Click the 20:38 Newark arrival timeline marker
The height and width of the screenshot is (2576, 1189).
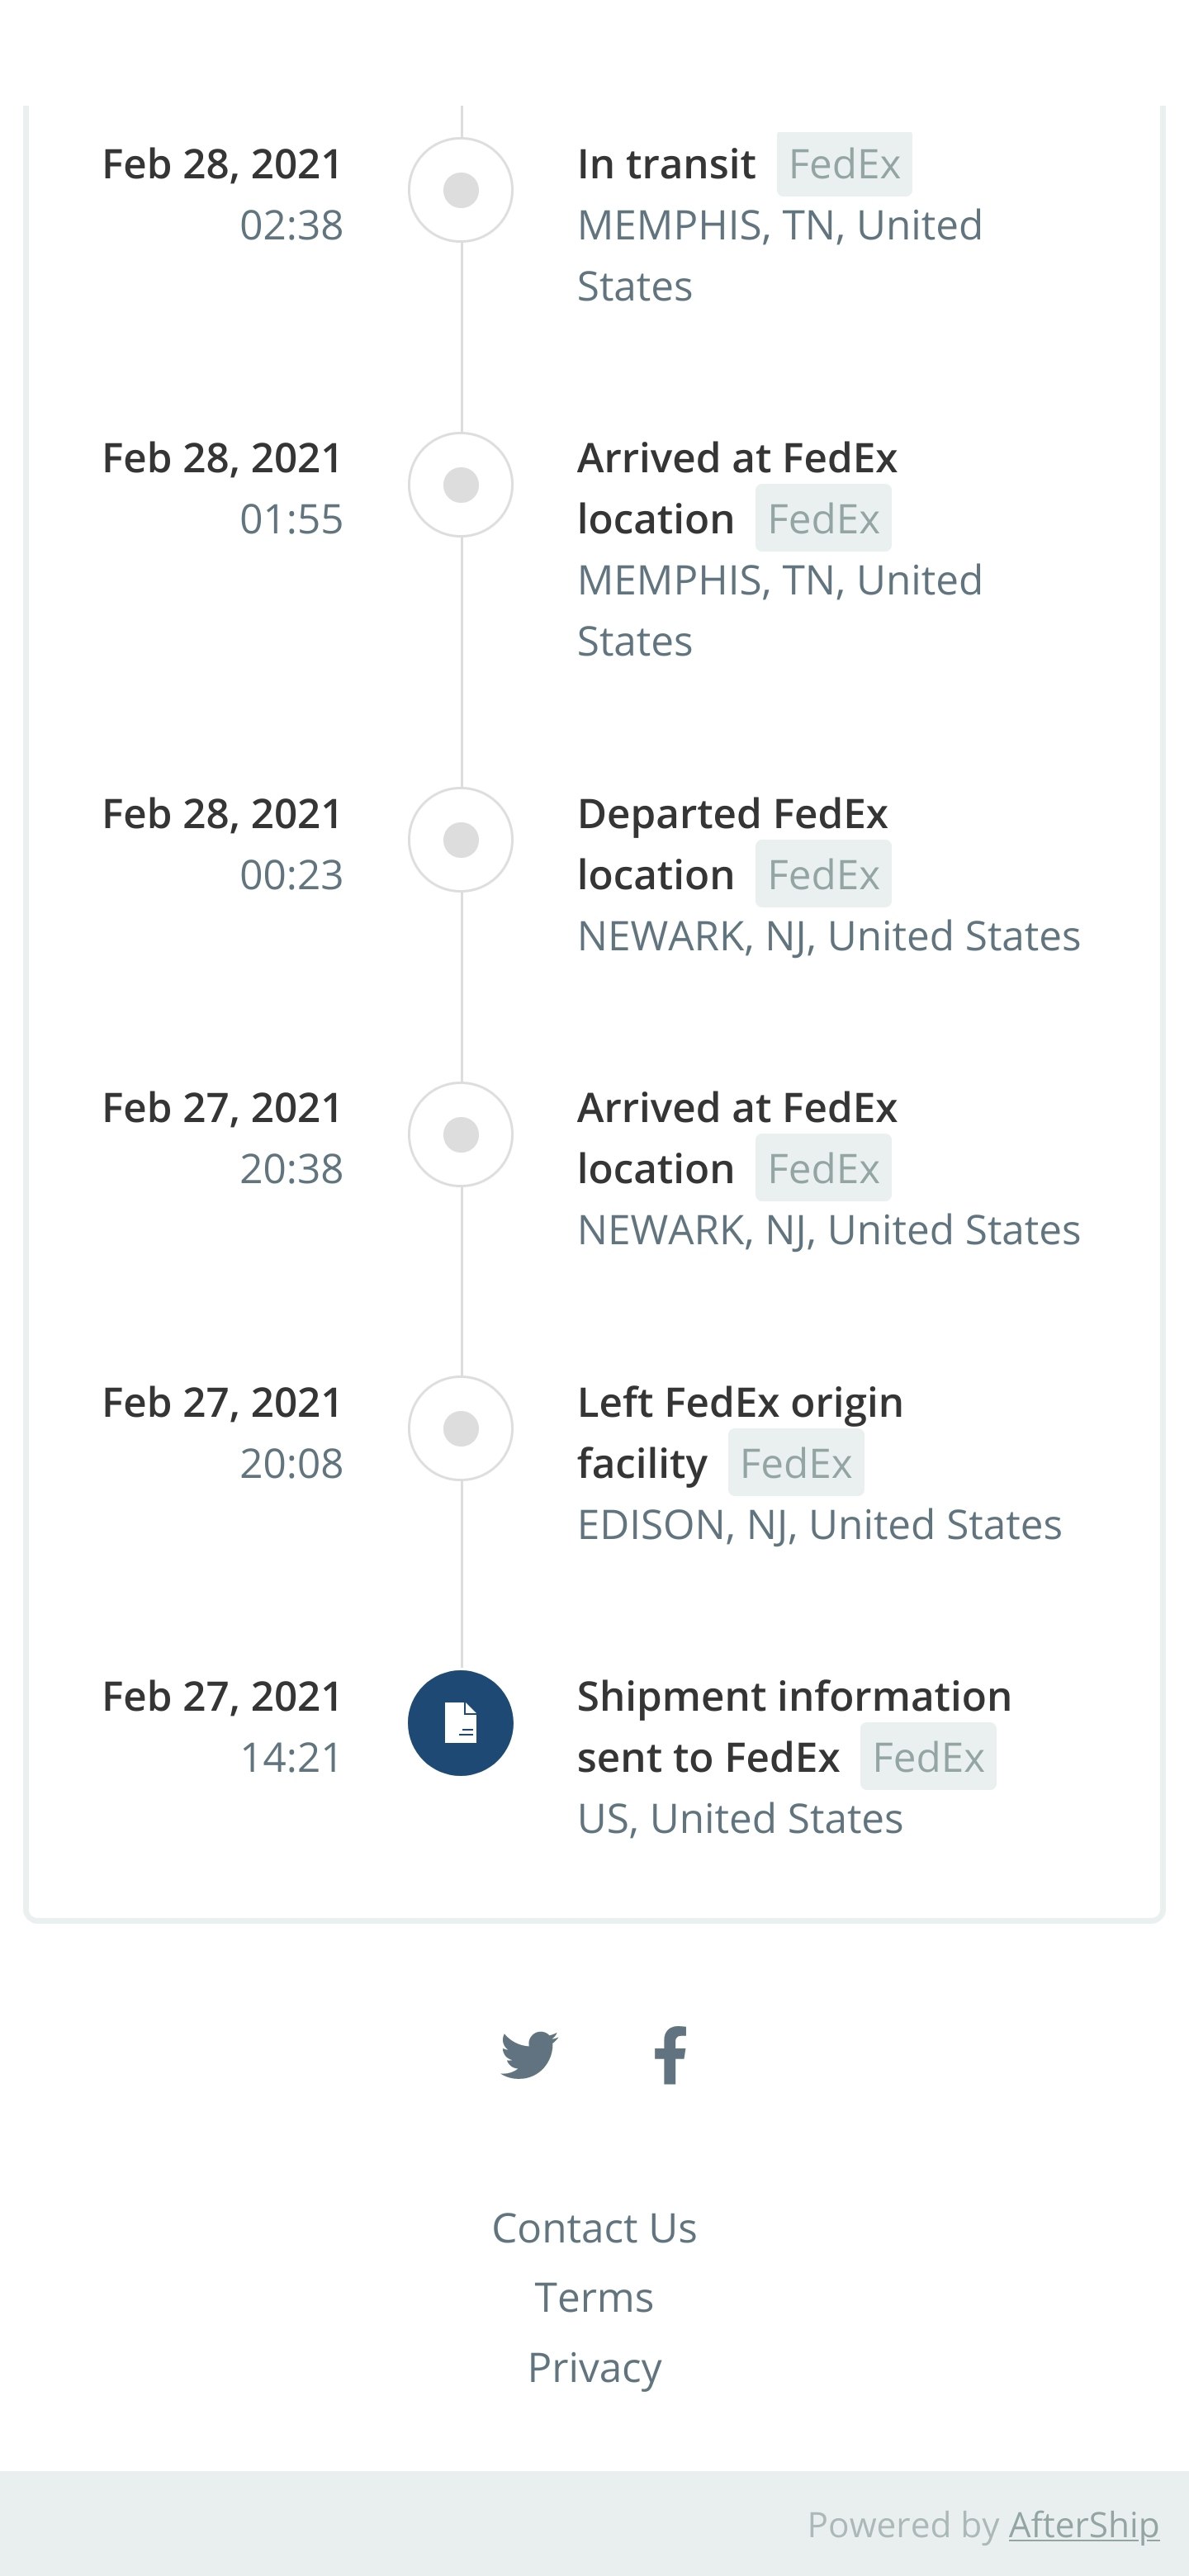(460, 1135)
